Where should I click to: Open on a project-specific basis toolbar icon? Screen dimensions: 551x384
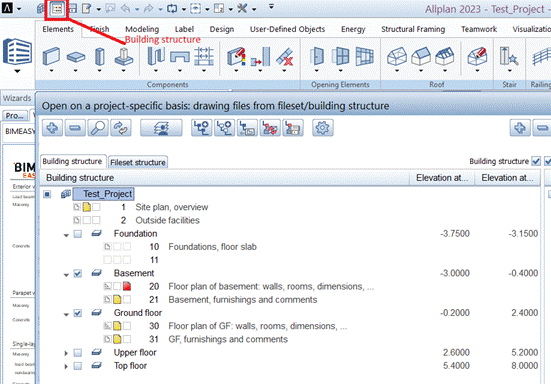(x=57, y=9)
